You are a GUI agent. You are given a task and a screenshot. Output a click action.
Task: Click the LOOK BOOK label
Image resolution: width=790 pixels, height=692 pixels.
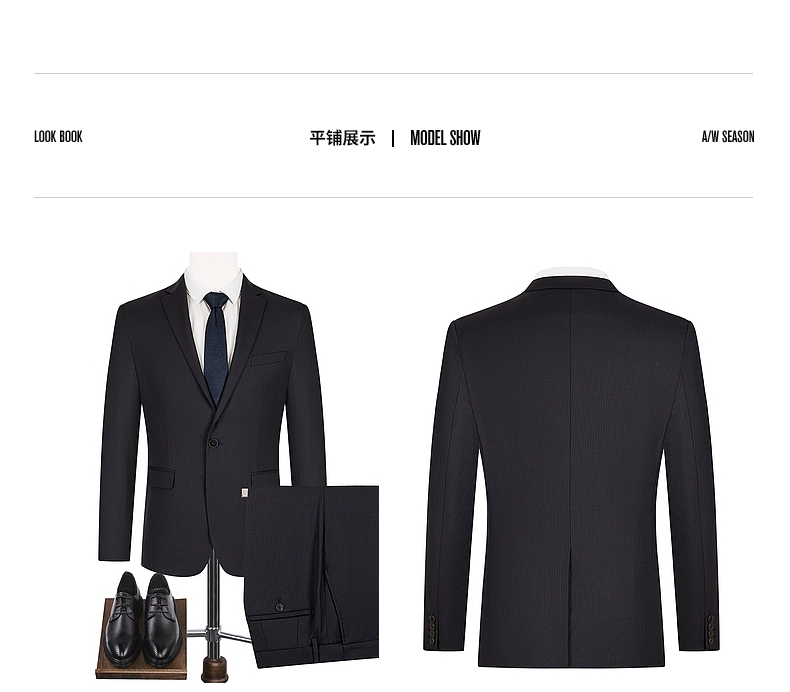(58, 137)
